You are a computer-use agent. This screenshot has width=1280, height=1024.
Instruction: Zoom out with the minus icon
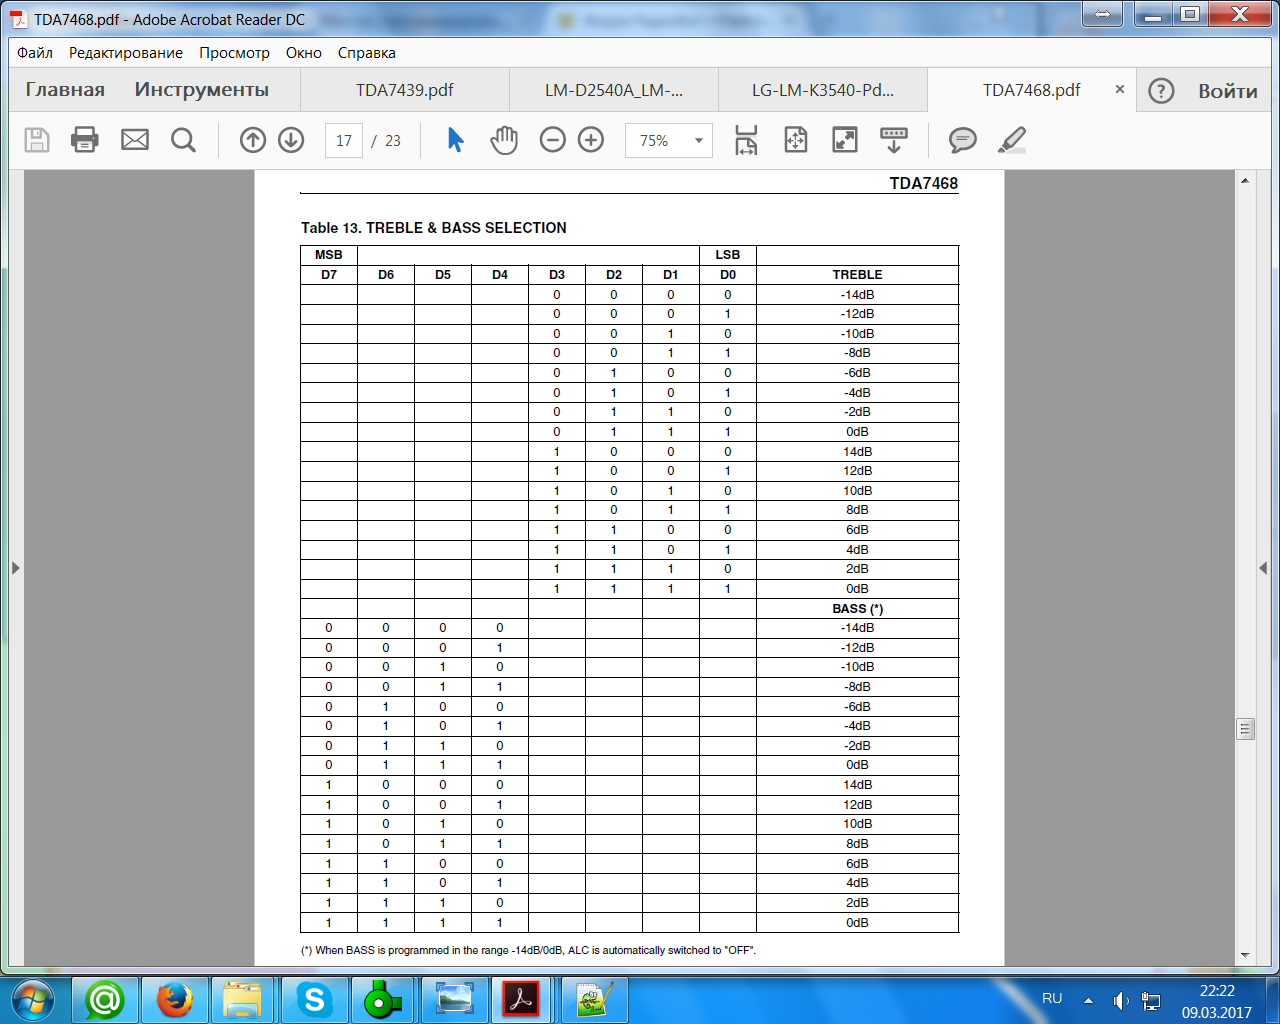point(553,140)
